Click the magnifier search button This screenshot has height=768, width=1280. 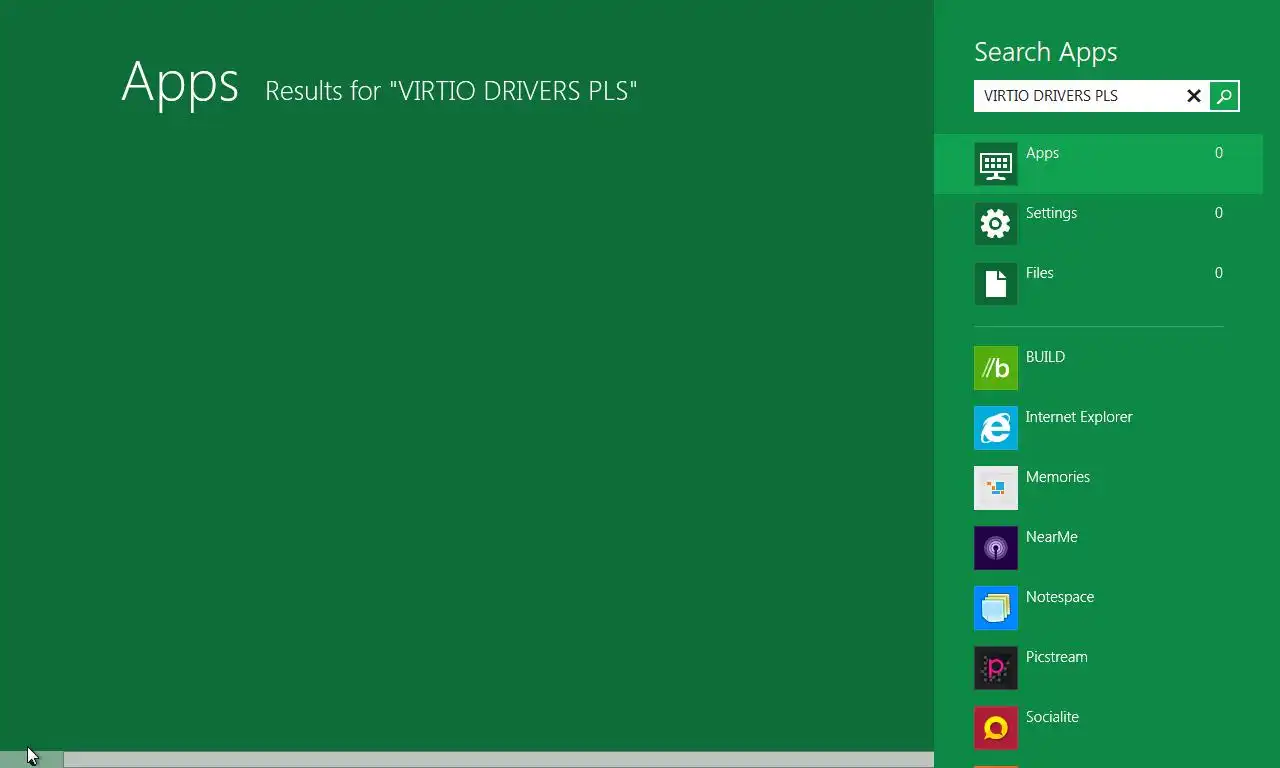click(x=1224, y=96)
